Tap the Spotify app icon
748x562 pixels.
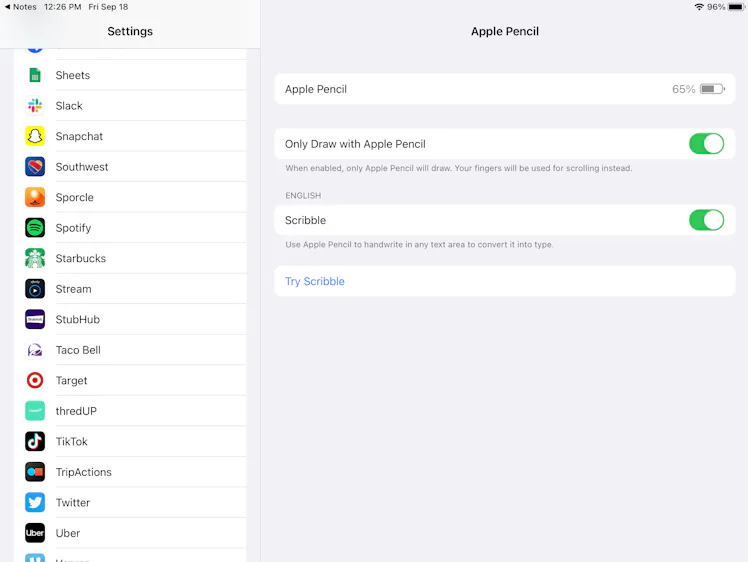(x=35, y=228)
